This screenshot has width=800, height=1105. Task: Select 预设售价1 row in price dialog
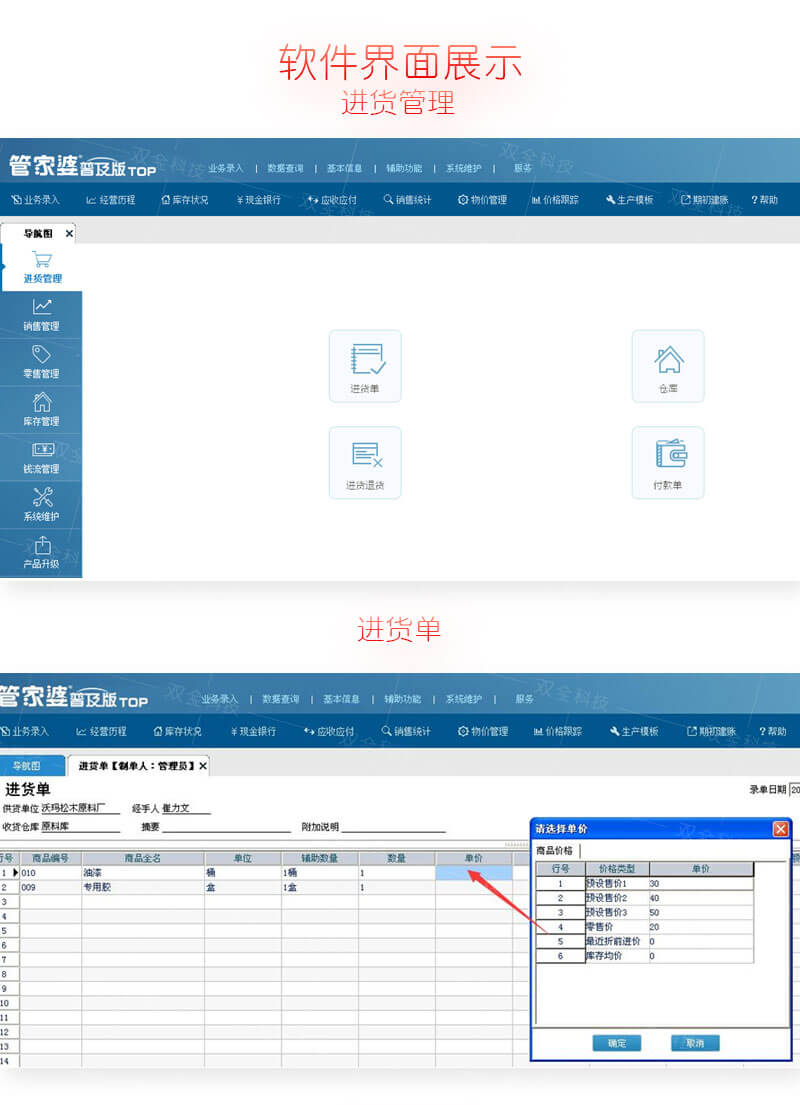click(x=645, y=883)
